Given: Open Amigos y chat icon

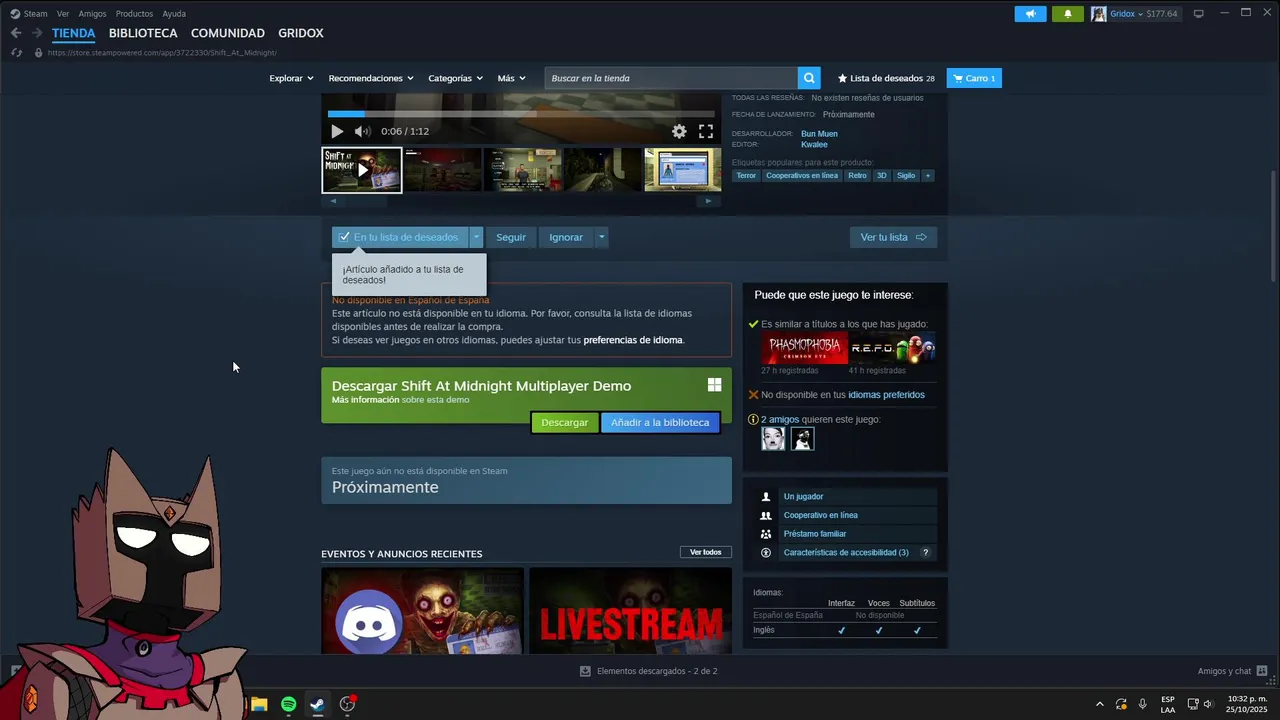Looking at the screenshot, I should point(1261,671).
